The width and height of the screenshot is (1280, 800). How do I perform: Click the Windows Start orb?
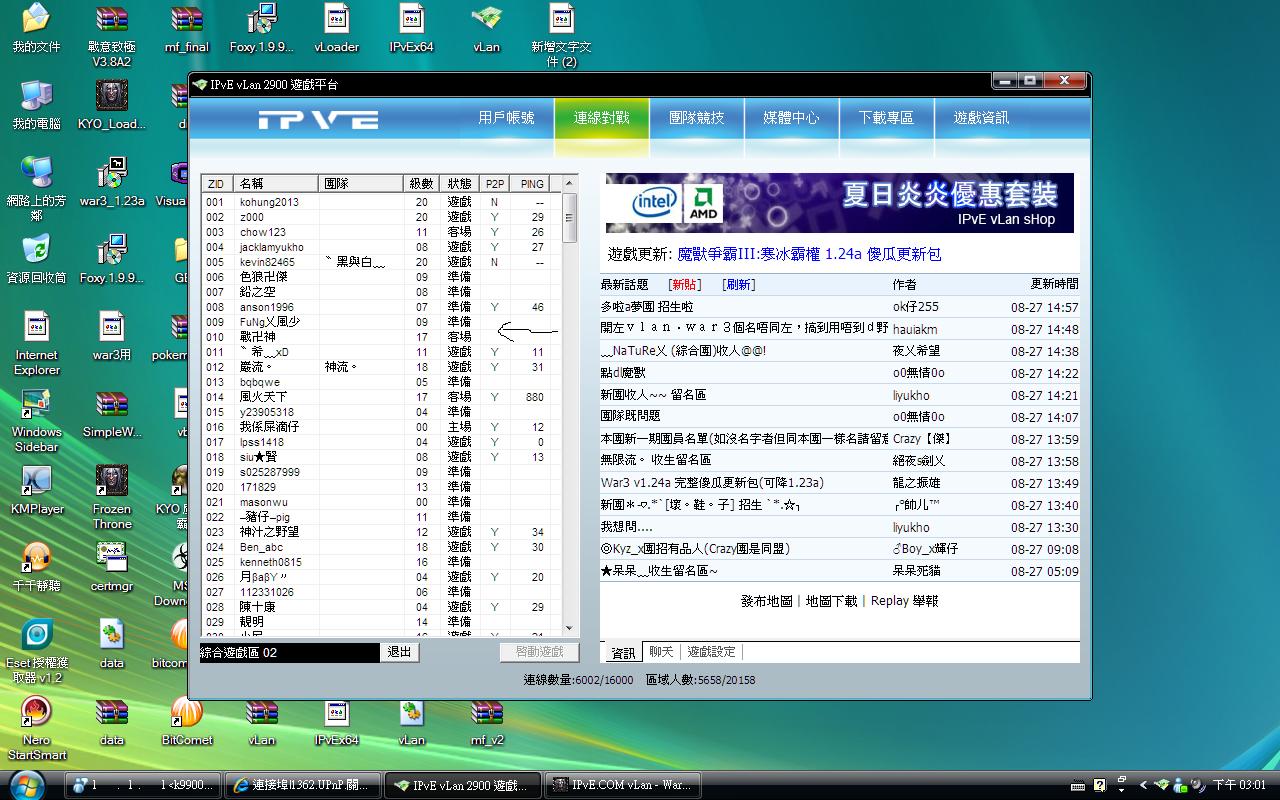click(x=26, y=784)
